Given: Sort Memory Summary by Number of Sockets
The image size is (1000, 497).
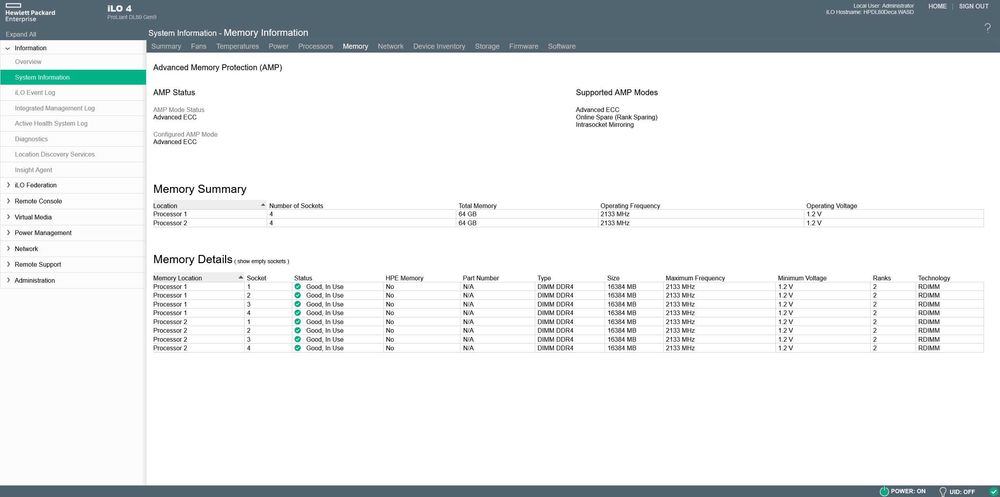Looking at the screenshot, I should pyautogui.click(x=296, y=206).
